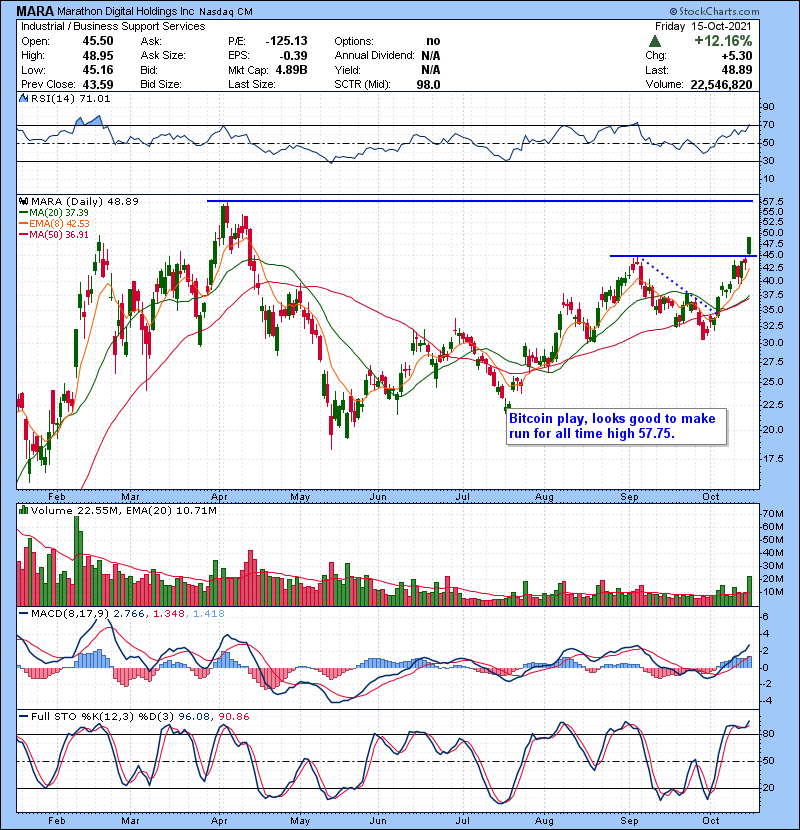Click the Yield label
The width and height of the screenshot is (800, 830).
pos(347,70)
